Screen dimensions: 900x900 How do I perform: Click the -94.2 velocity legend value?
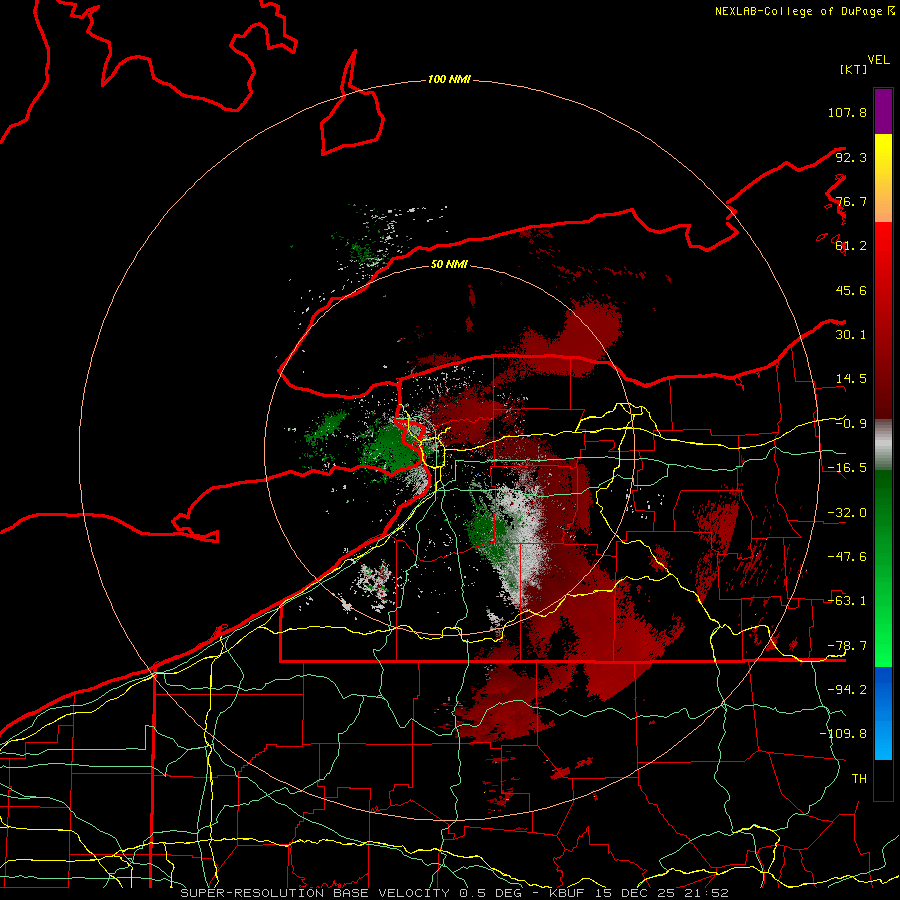pos(847,689)
